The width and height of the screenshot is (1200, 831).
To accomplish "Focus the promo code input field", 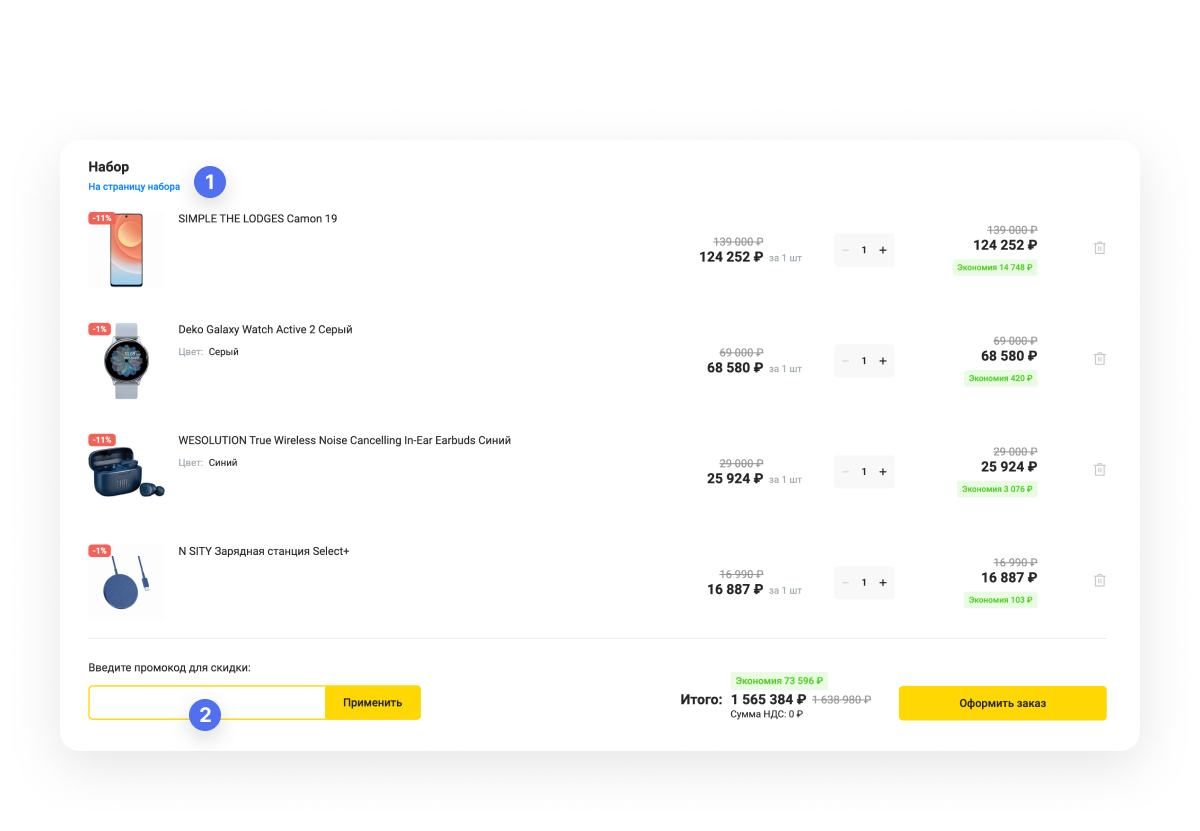I will tap(207, 703).
